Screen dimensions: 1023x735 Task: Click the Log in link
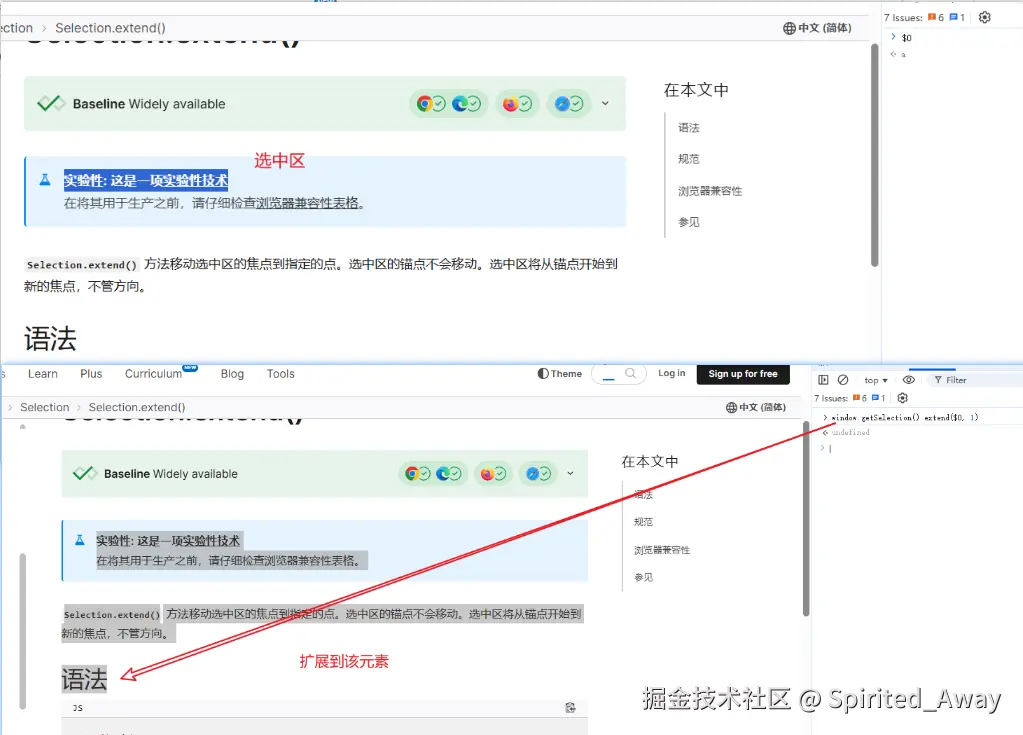pyautogui.click(x=671, y=373)
